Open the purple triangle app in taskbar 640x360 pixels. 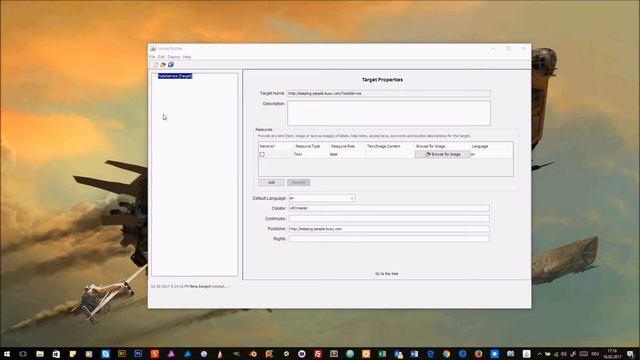click(x=171, y=354)
